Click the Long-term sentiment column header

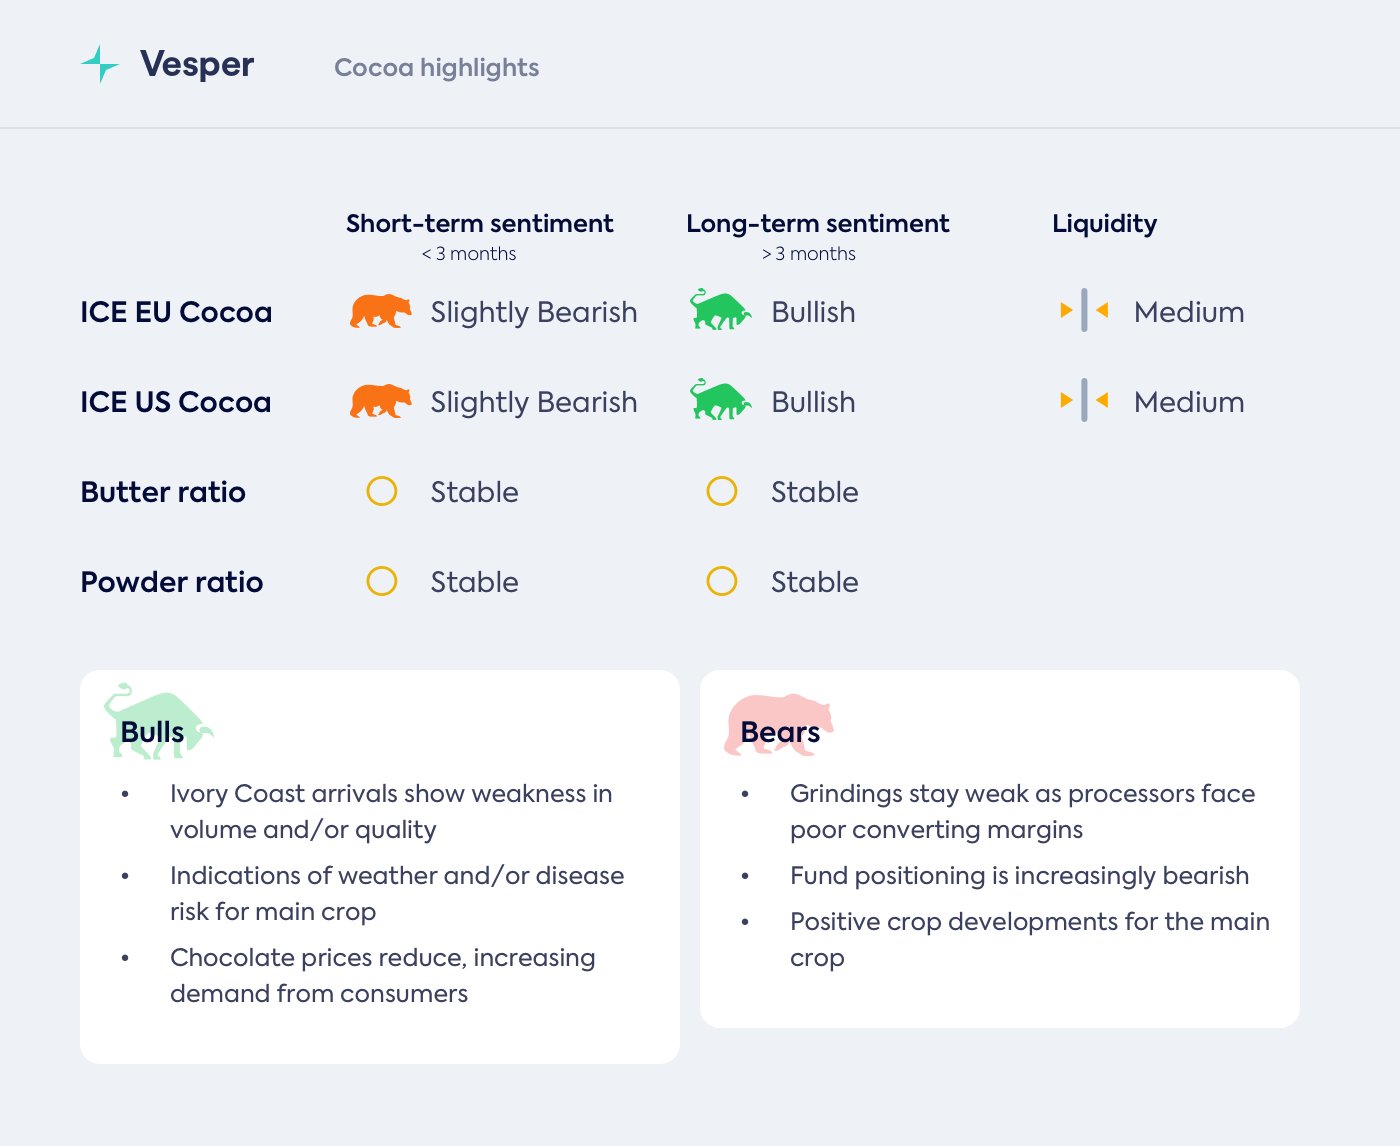coord(817,224)
